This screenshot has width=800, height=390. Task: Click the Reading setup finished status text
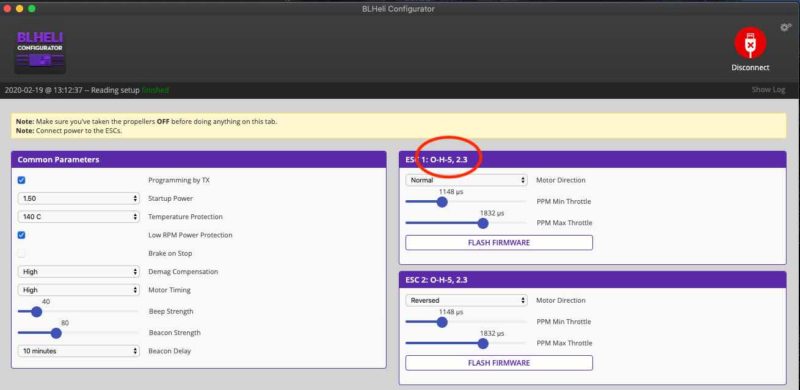[x=87, y=90]
